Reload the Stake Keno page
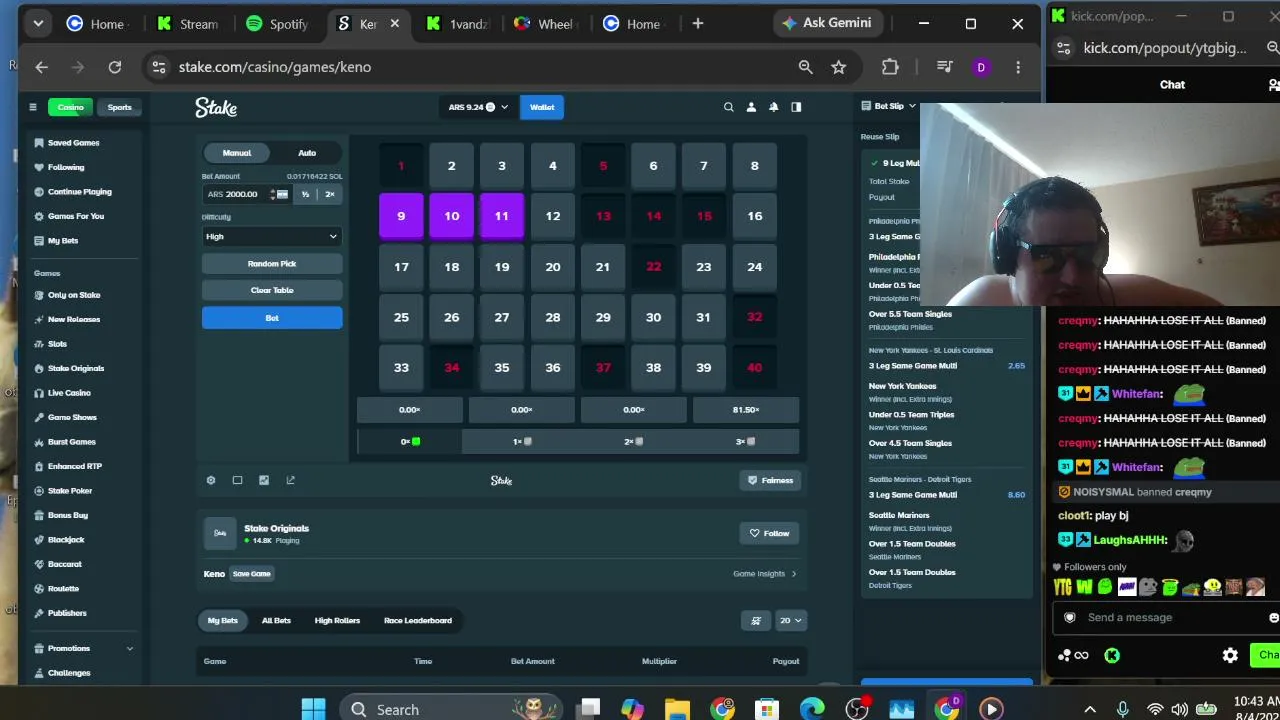Image resolution: width=1280 pixels, height=720 pixels. click(x=115, y=67)
